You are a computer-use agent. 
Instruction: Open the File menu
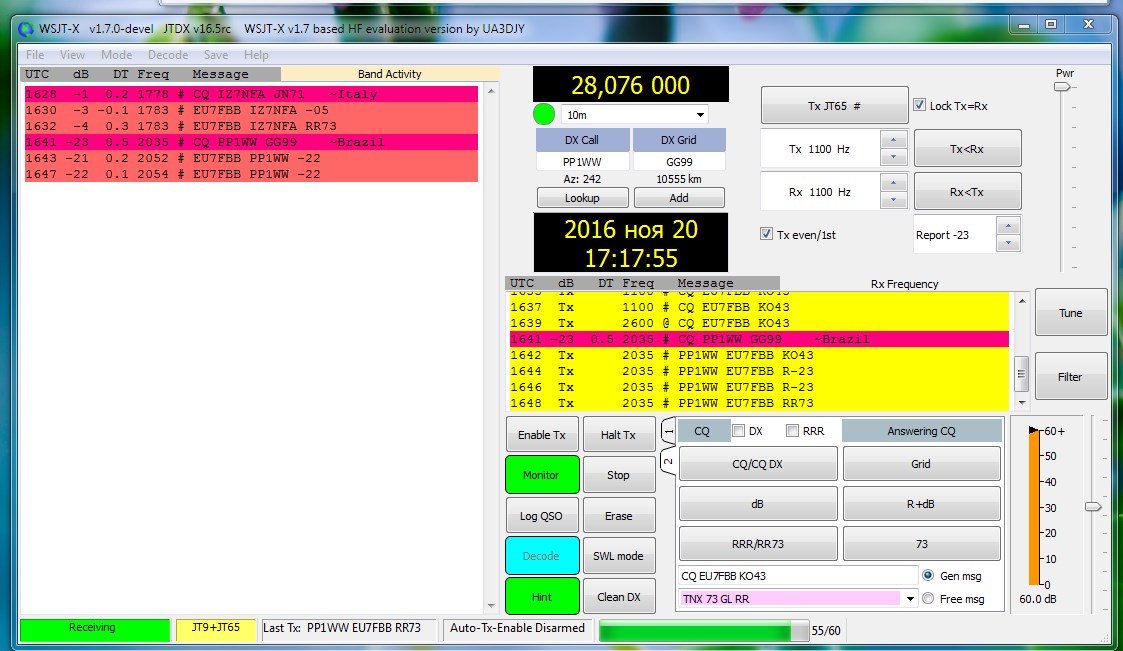pos(35,54)
